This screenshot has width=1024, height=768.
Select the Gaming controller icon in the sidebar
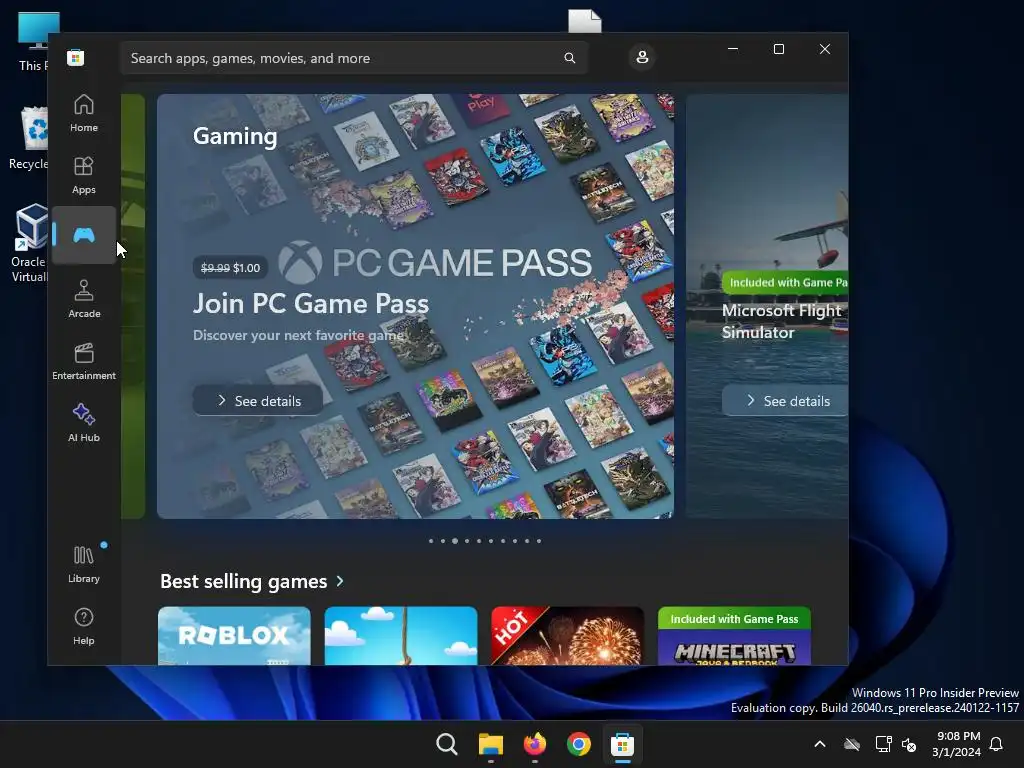point(84,235)
